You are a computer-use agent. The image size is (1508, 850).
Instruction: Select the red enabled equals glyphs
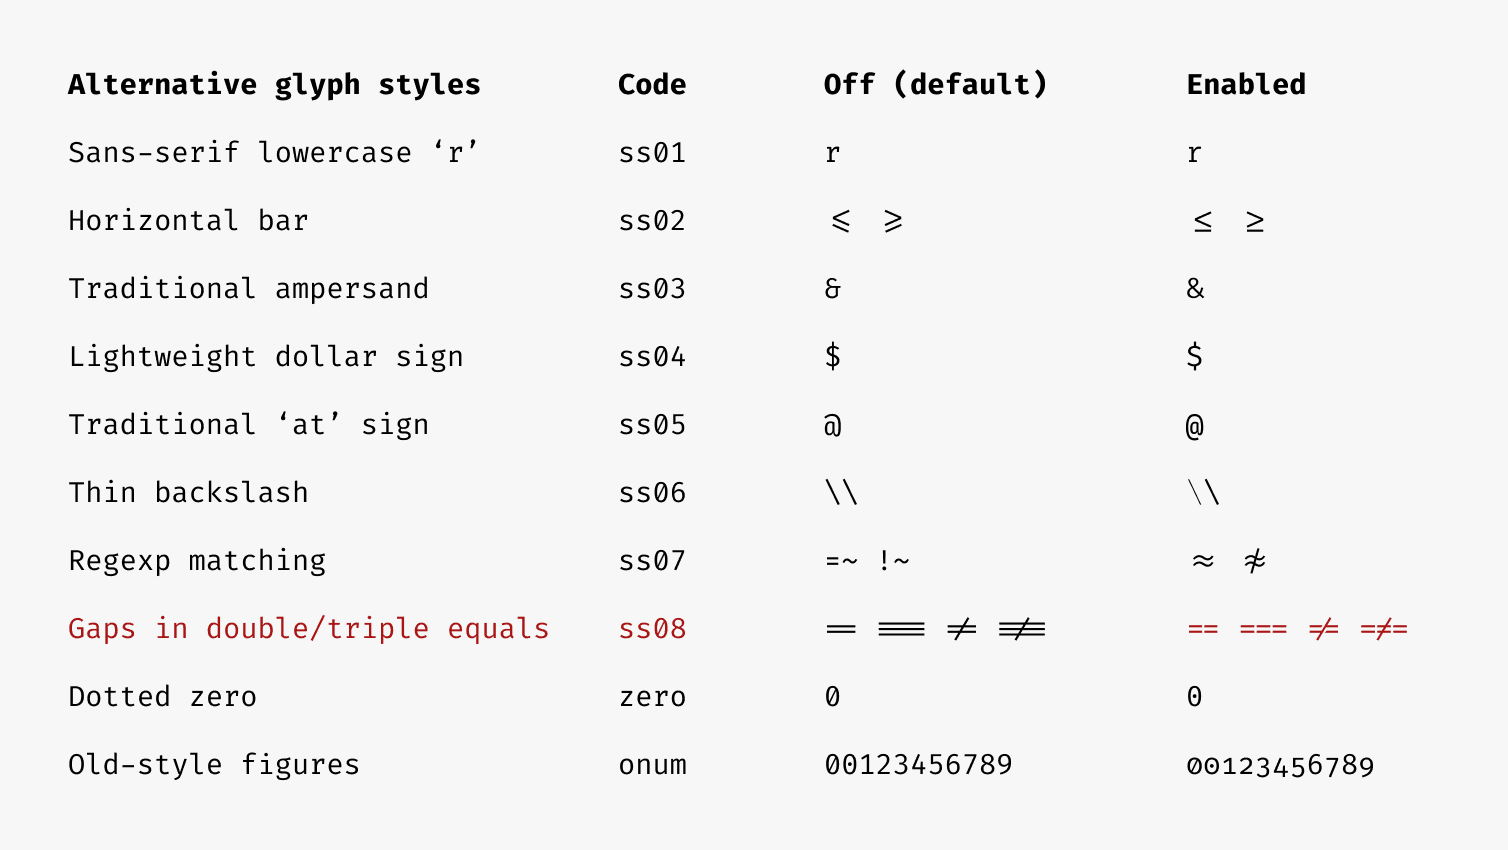coord(1297,629)
